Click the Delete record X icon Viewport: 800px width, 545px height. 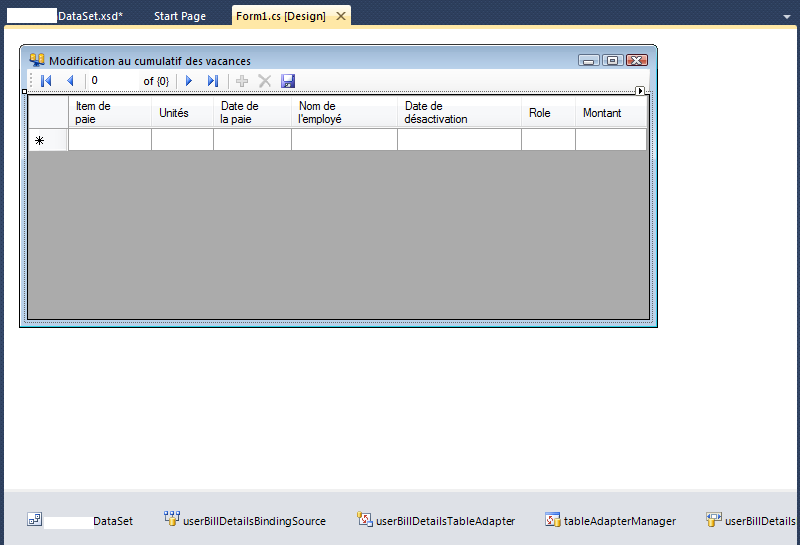(x=265, y=81)
